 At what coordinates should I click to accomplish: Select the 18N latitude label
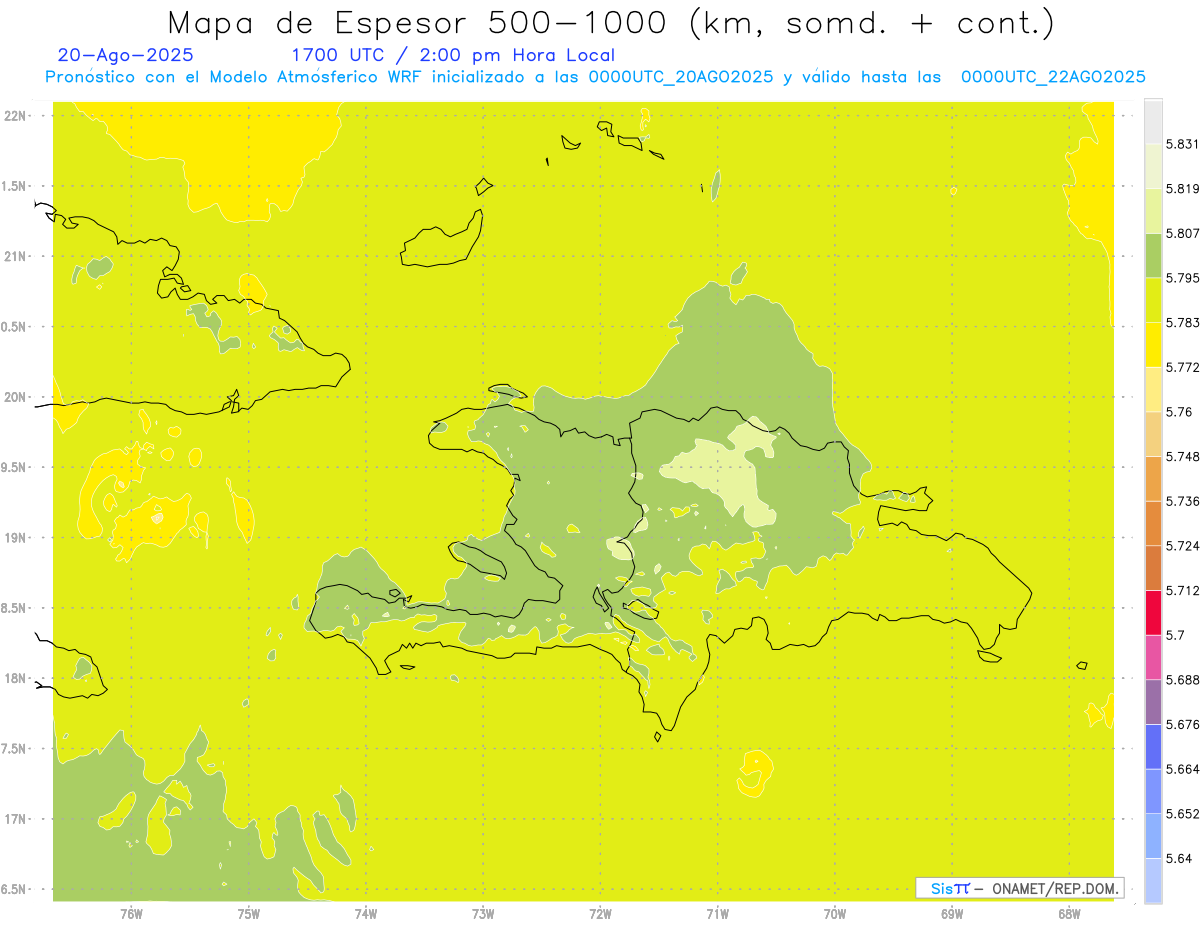click(x=16, y=679)
